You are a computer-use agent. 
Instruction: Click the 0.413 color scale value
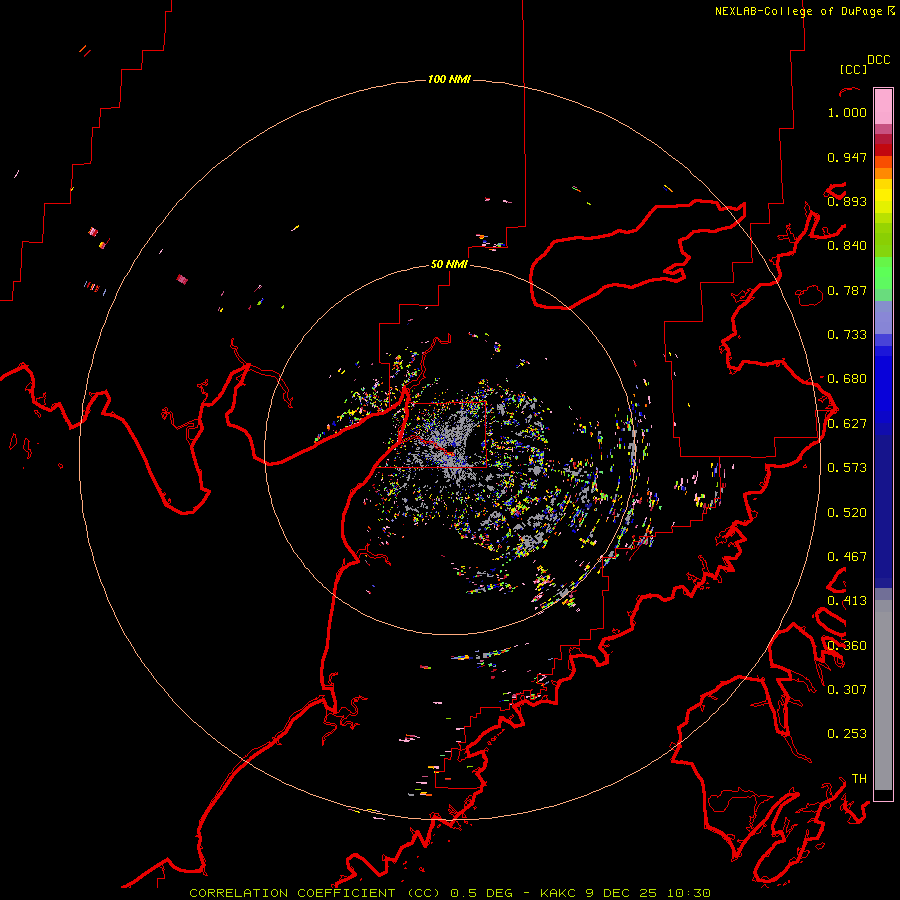pos(847,601)
